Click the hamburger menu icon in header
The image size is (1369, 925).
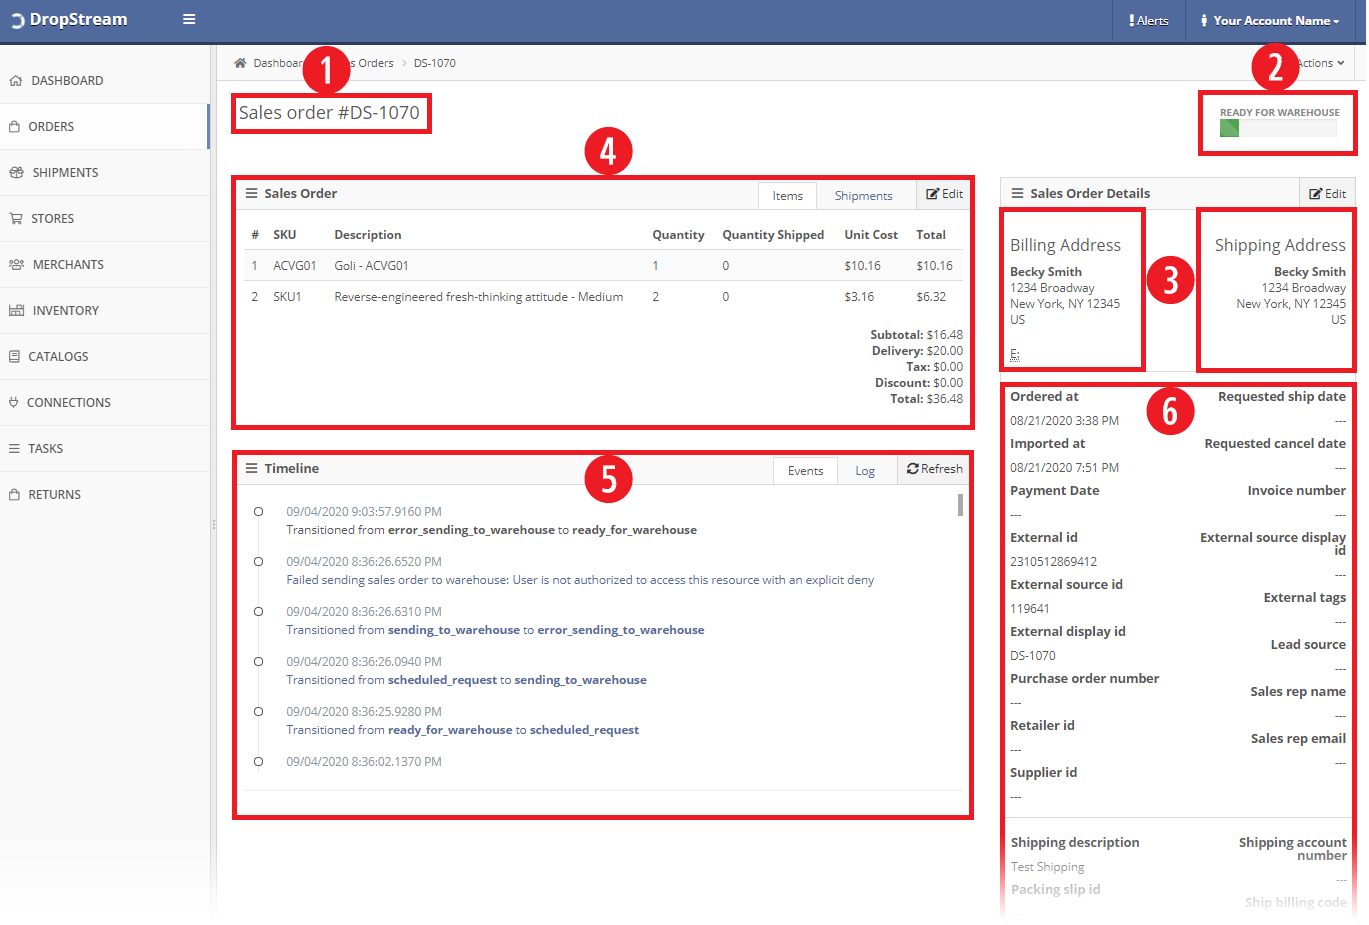coord(189,19)
